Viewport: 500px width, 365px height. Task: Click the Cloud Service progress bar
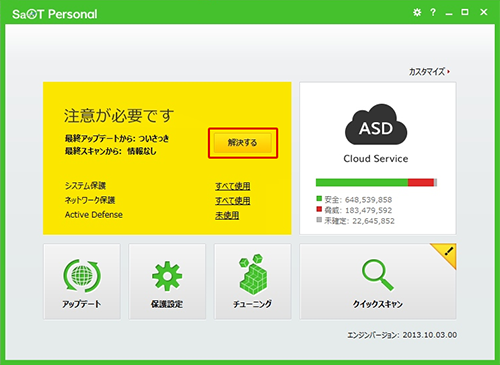(x=376, y=182)
